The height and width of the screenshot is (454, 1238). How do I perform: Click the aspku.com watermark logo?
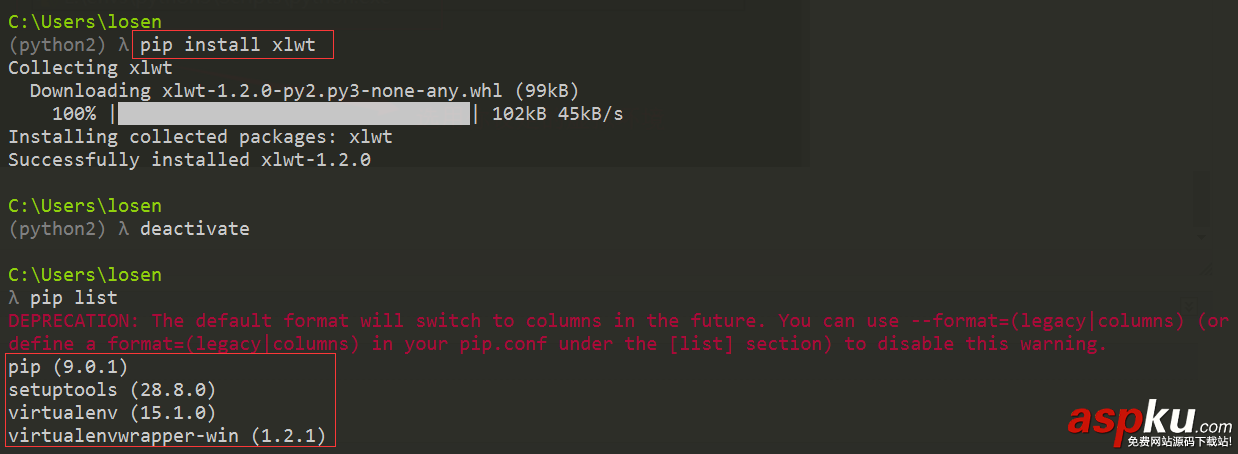tap(1149, 416)
